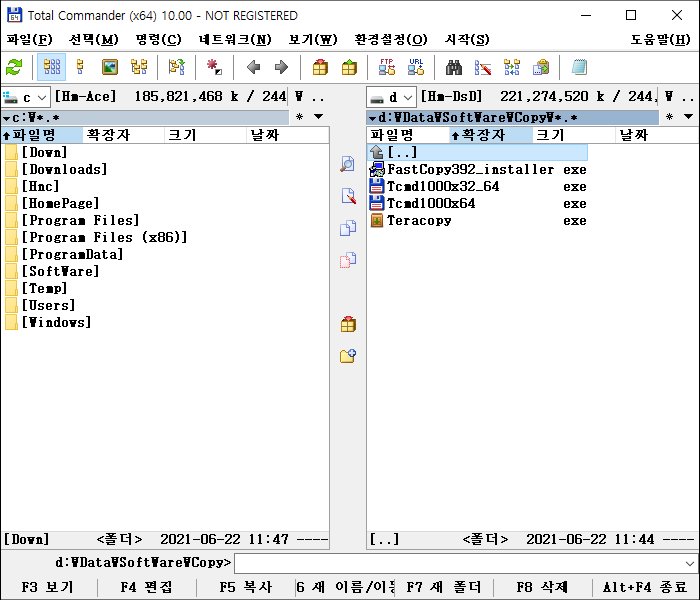Click the Move icon in middle bar
The width and height of the screenshot is (700, 600).
point(348,260)
